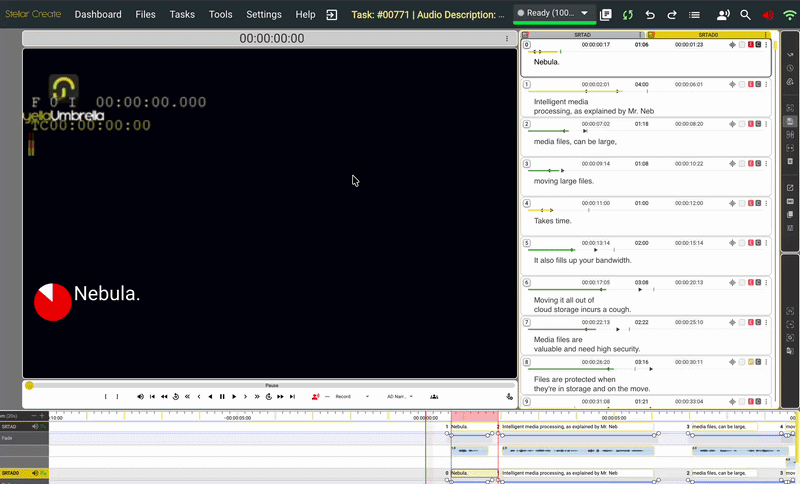Open the Help menu
Image resolution: width=800 pixels, height=484 pixels.
point(305,15)
